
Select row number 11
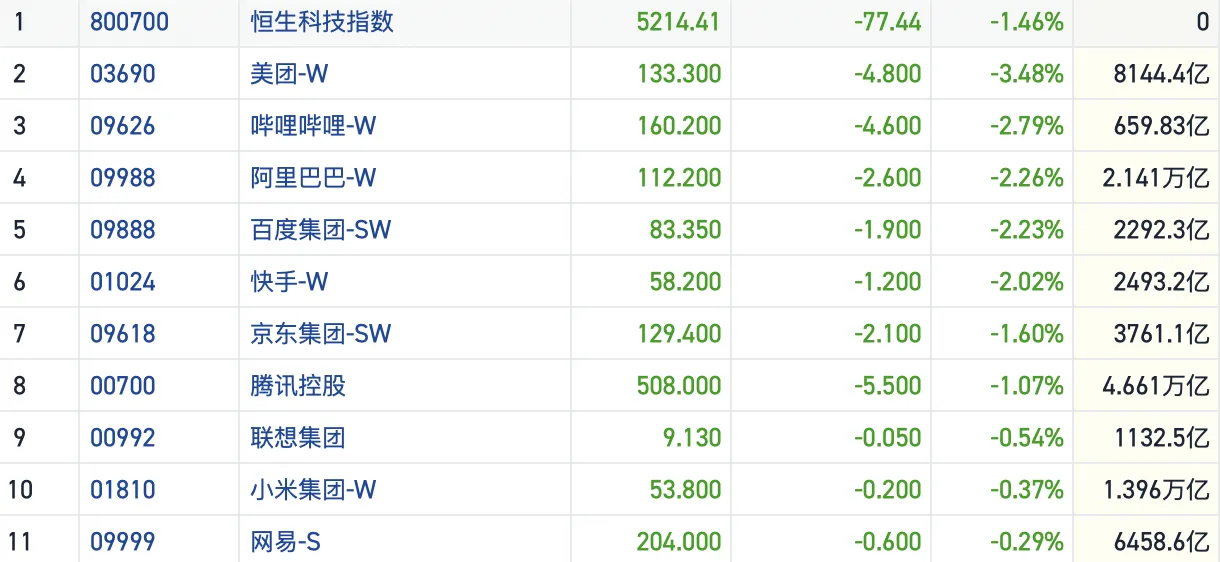pyautogui.click(x=20, y=542)
